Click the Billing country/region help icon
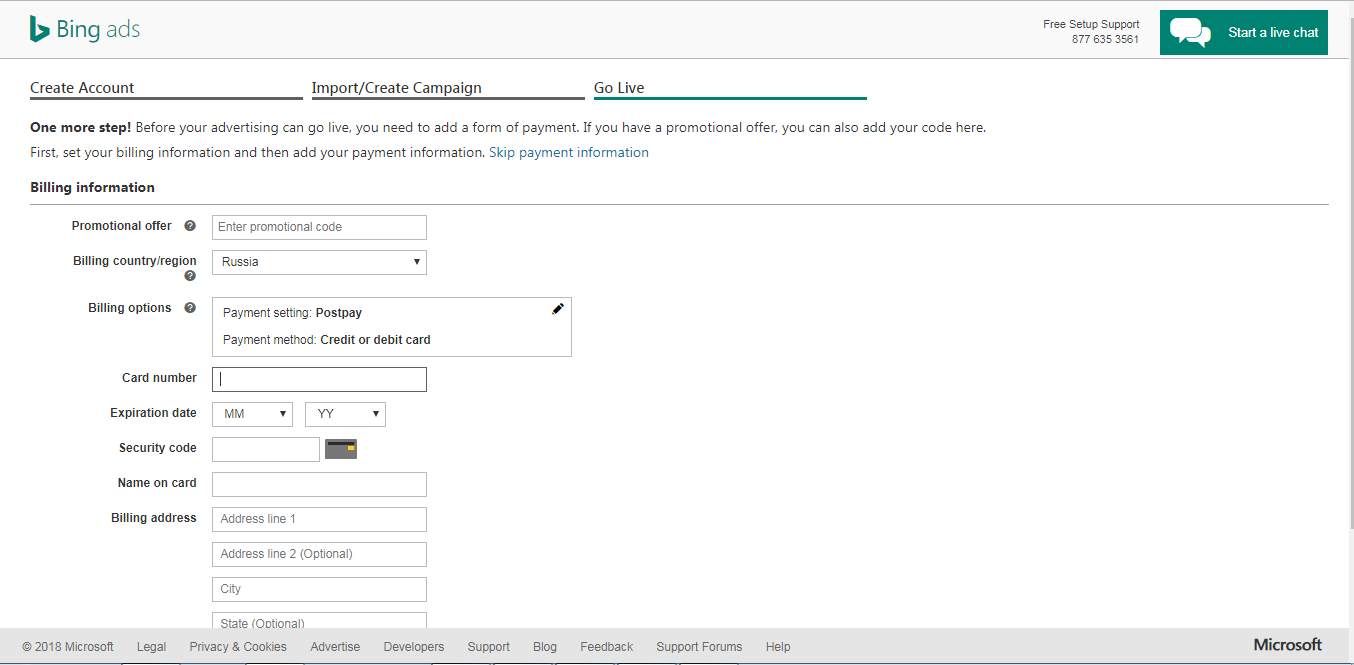 pyautogui.click(x=190, y=276)
